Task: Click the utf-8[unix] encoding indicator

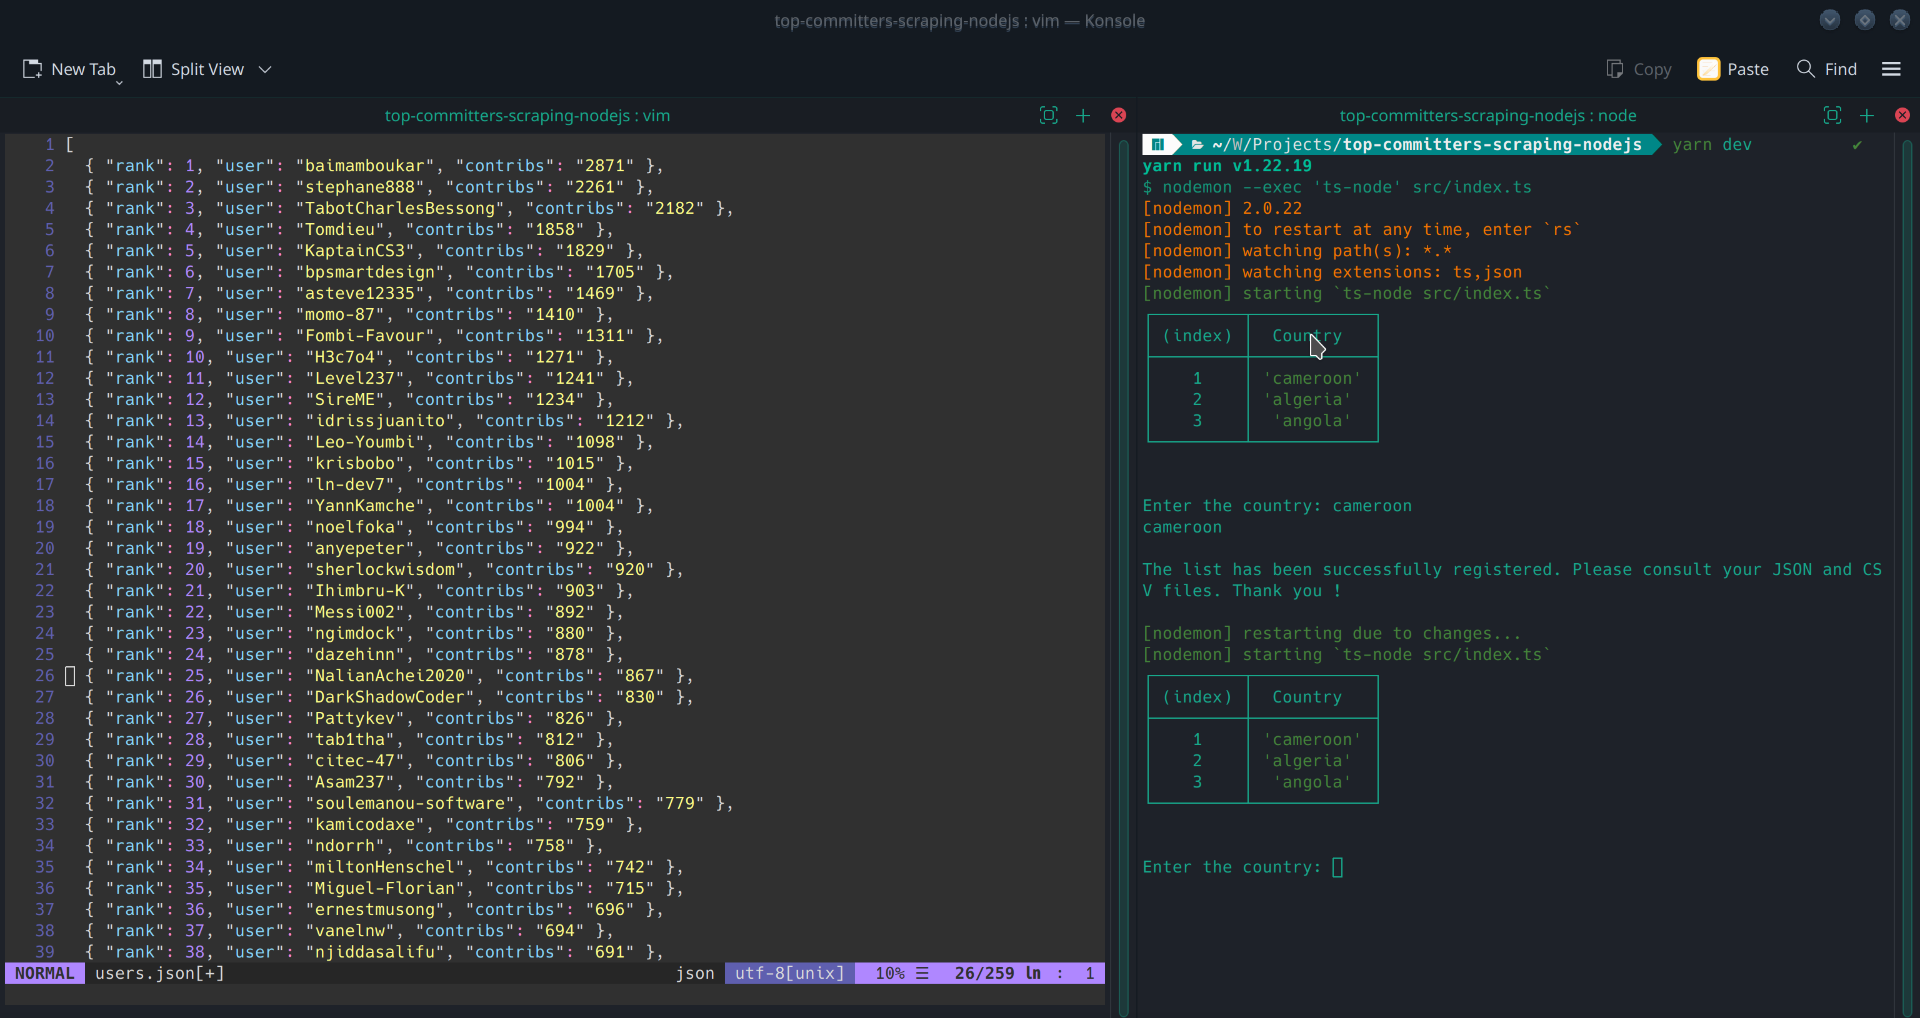Action: [x=789, y=973]
